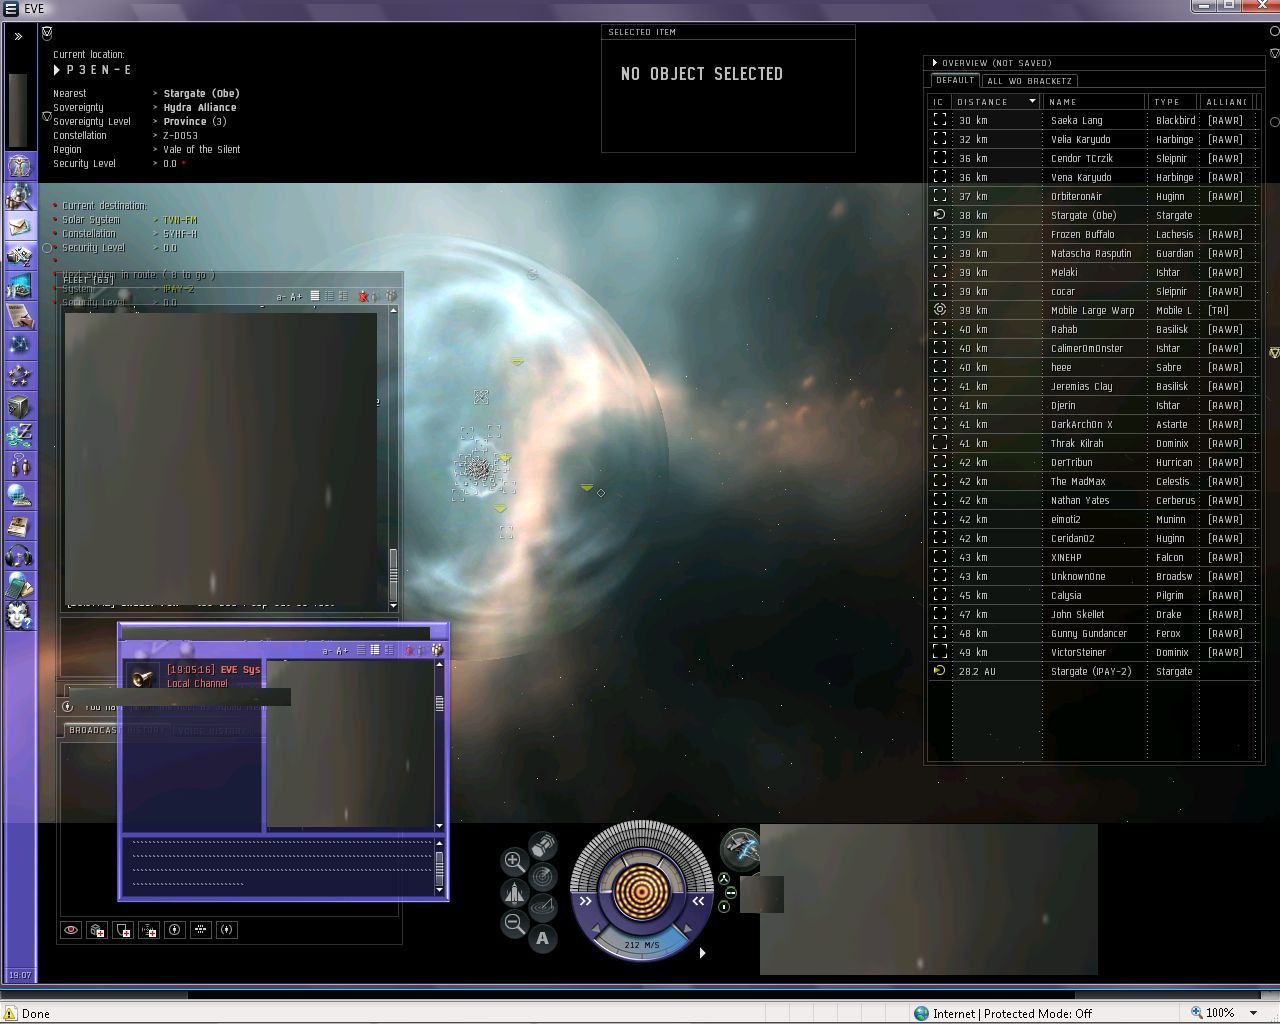The image size is (1280, 1024).
Task: Toggle third list view mode in Fleet window
Action: (343, 296)
